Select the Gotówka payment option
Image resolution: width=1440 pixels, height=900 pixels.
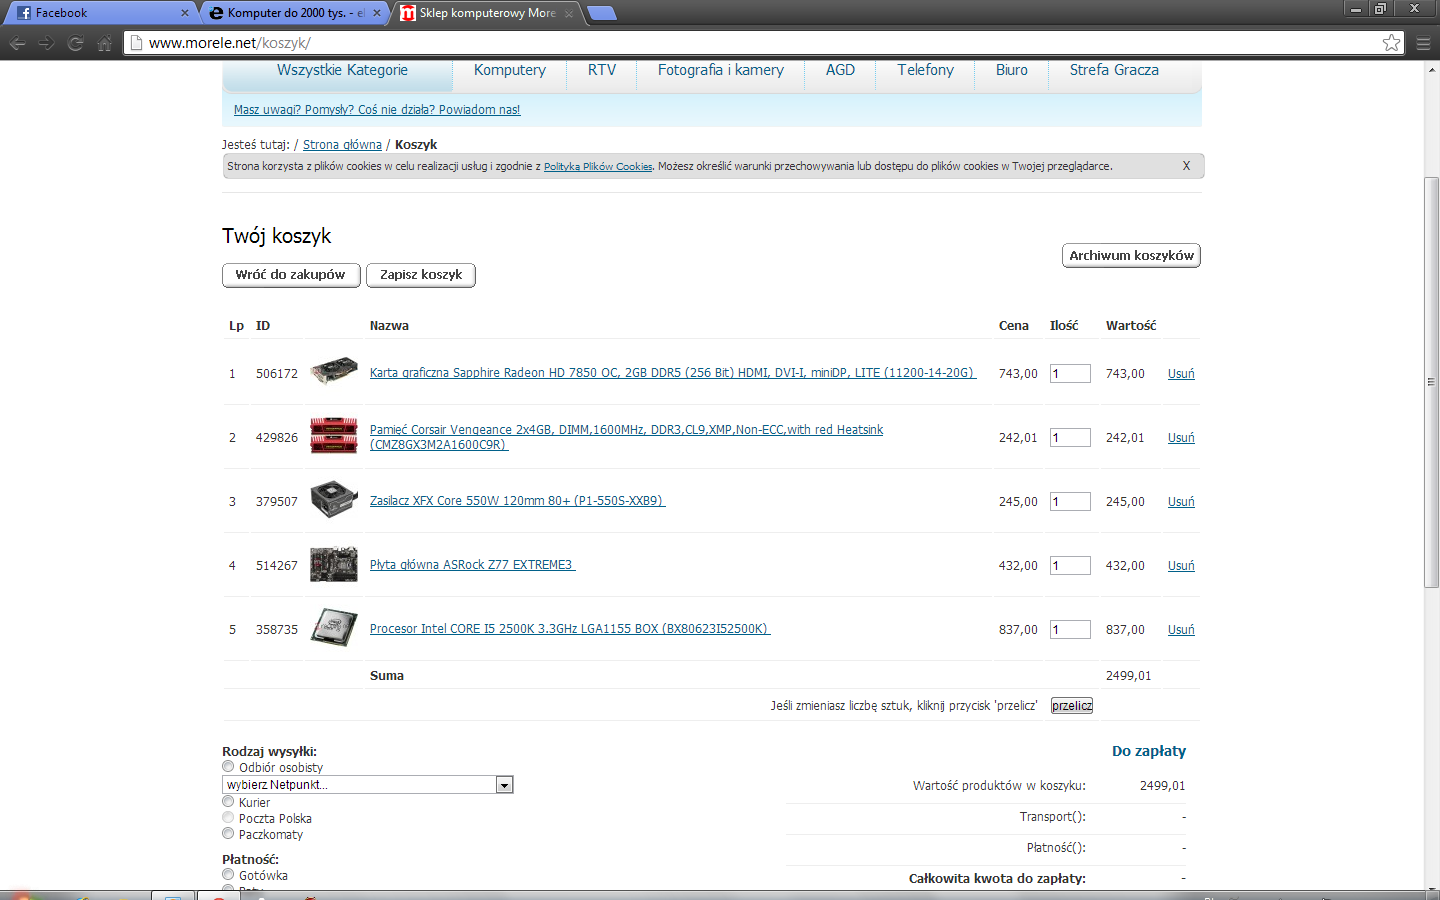tap(228, 875)
